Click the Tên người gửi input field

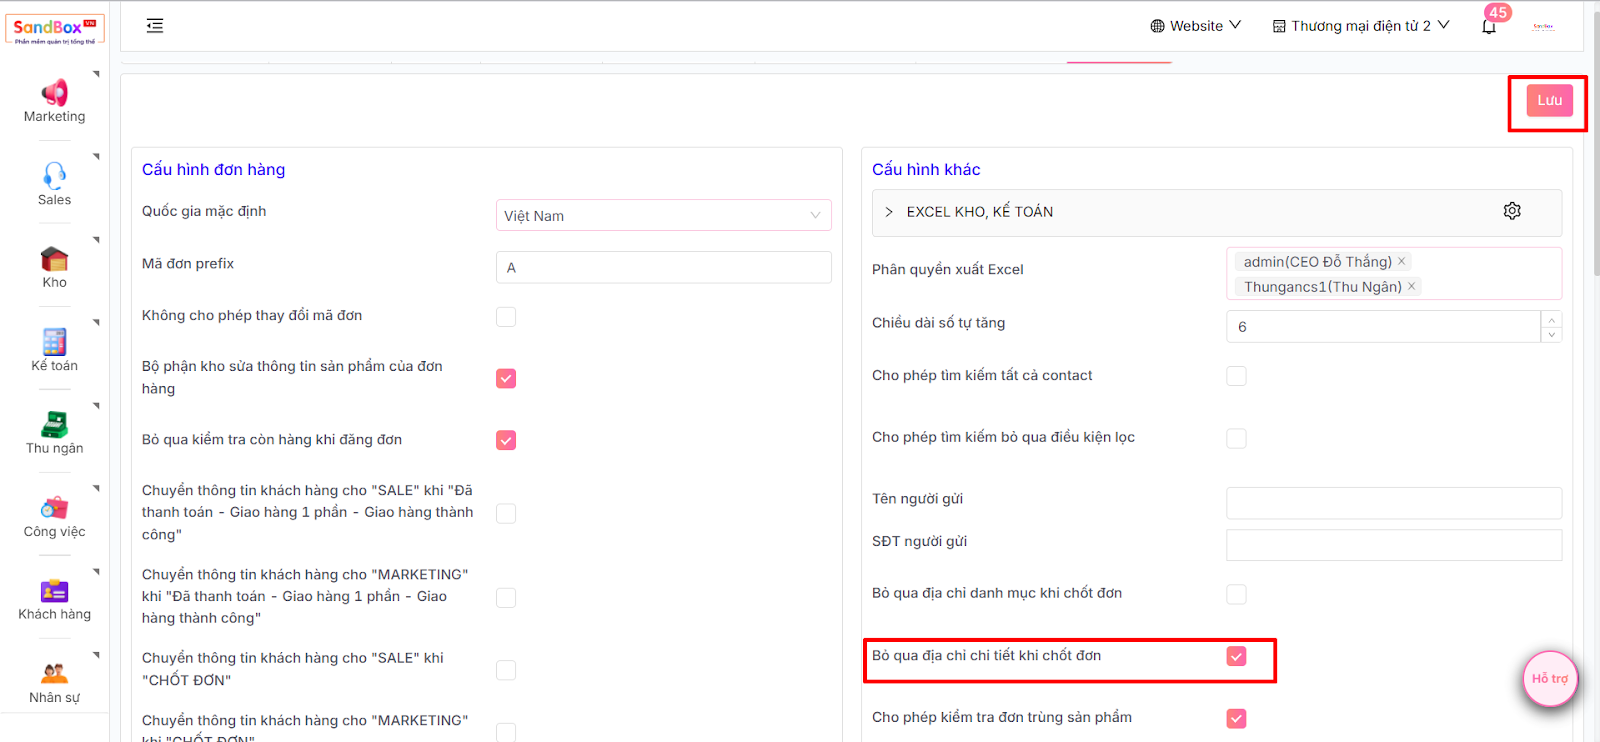coord(1393,503)
